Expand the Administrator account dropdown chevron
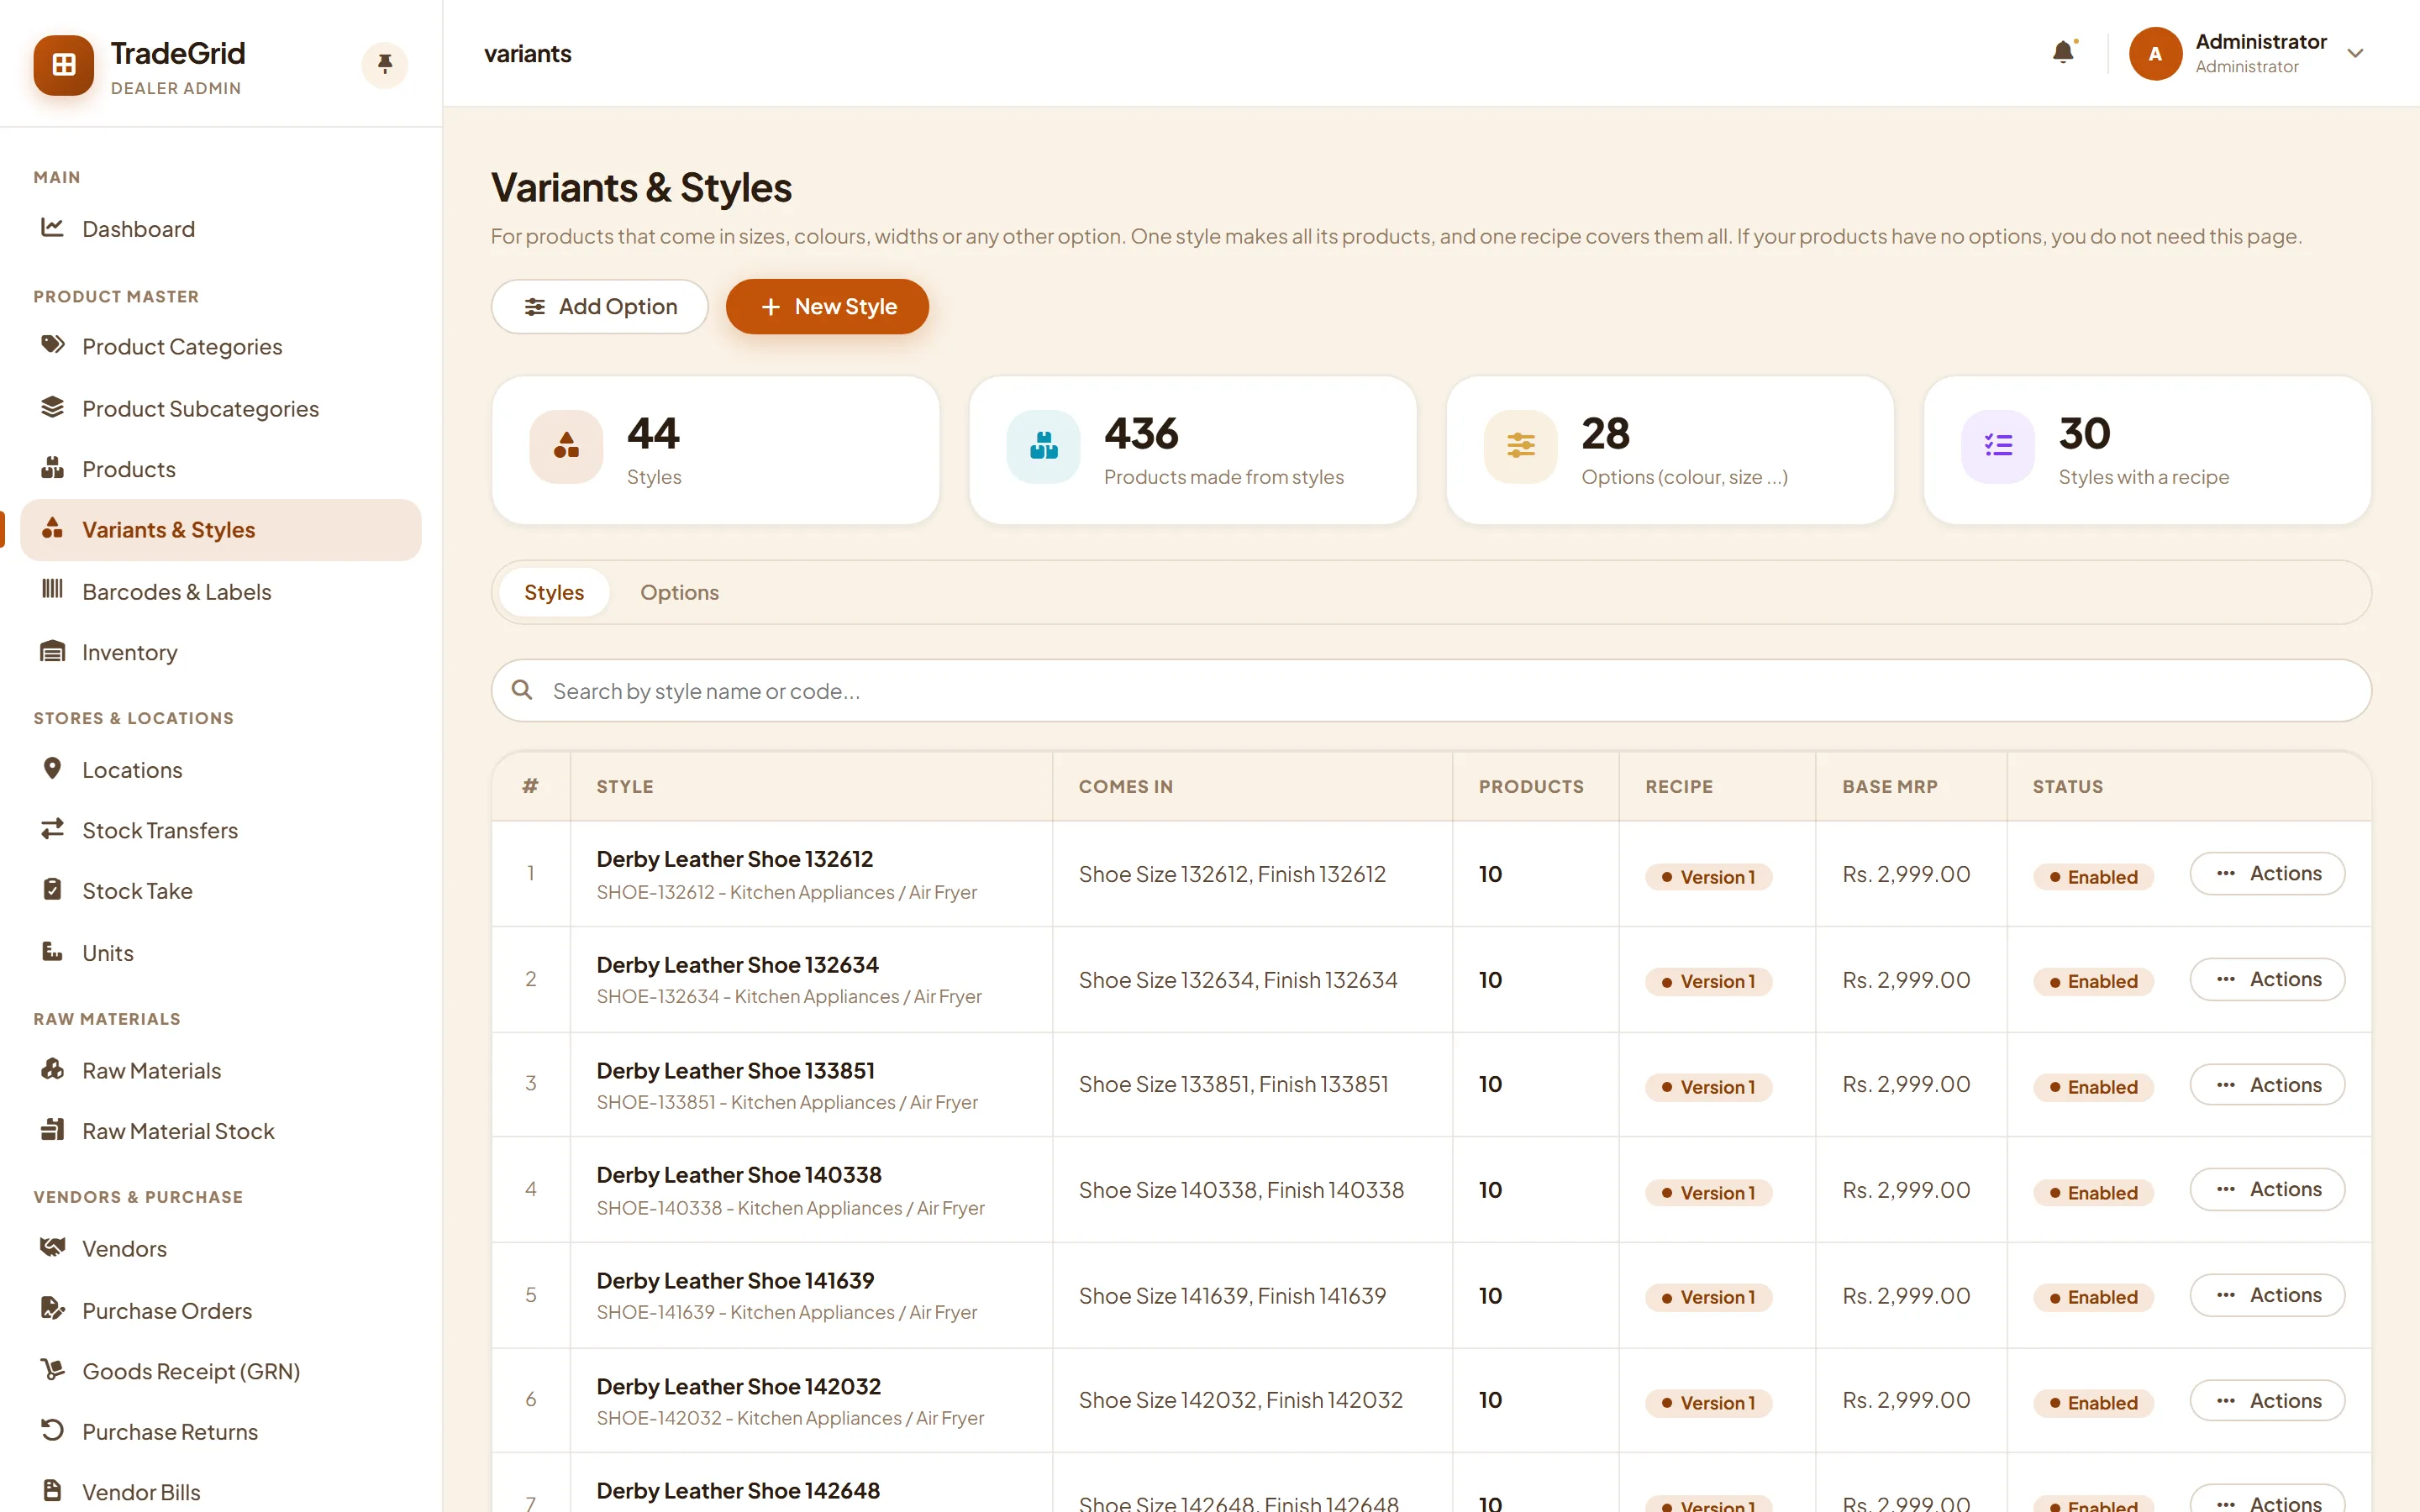 point(2355,53)
